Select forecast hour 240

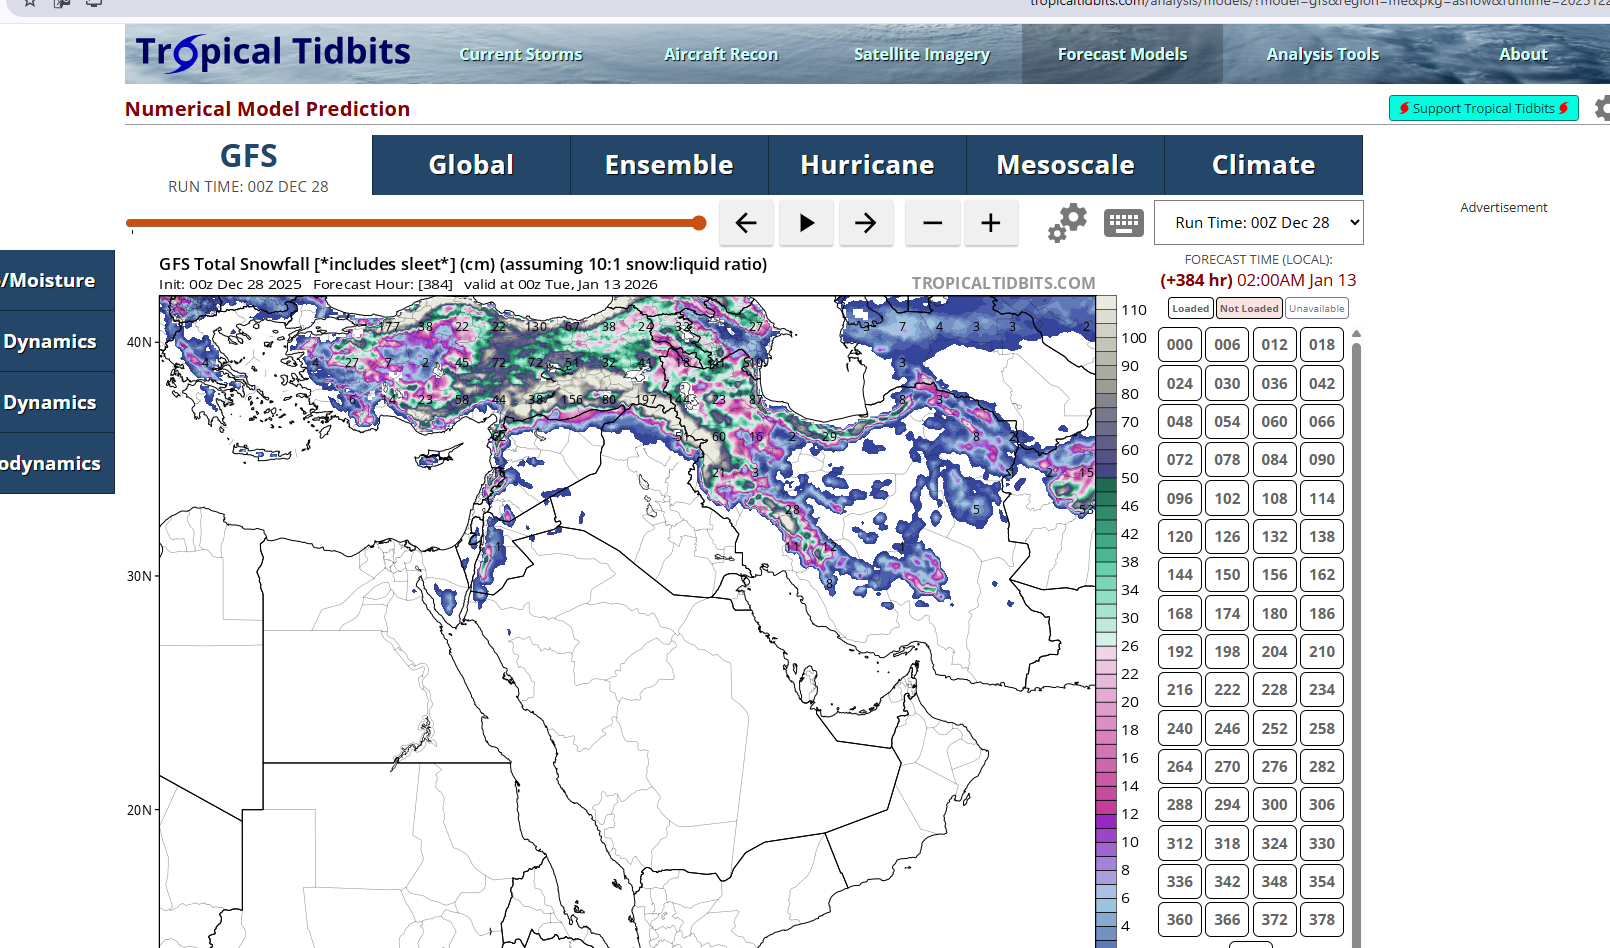coord(1180,729)
